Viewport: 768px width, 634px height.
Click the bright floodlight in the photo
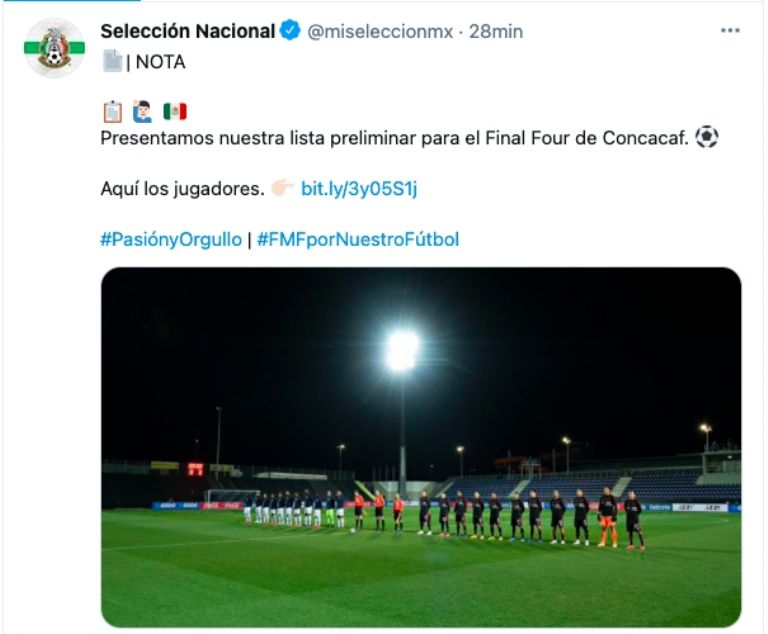pyautogui.click(x=402, y=351)
